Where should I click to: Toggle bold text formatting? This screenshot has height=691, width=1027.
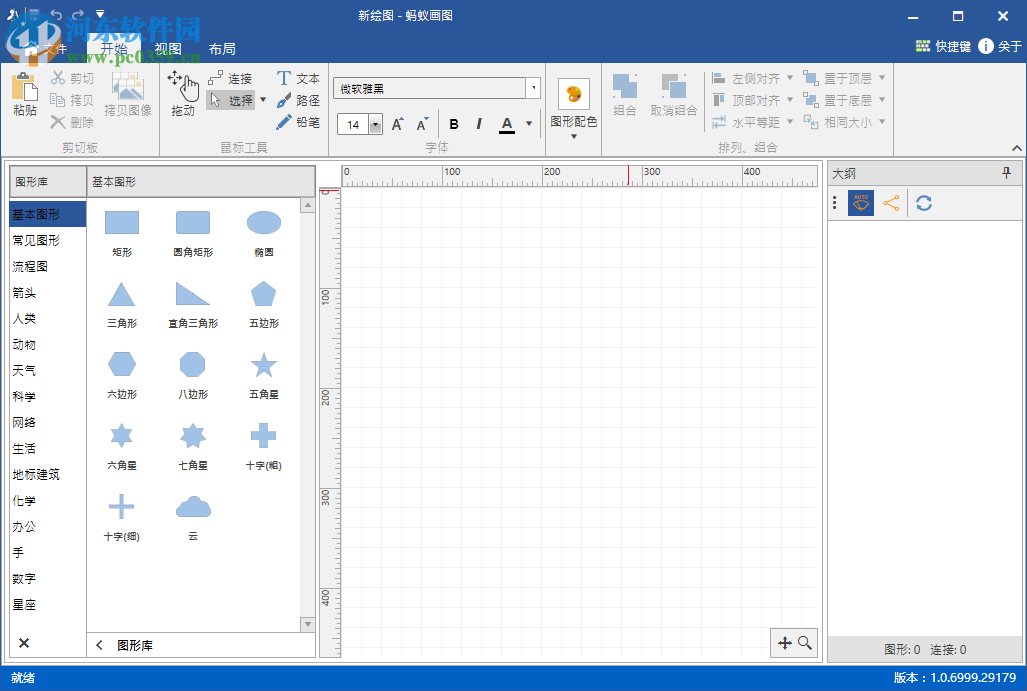454,124
